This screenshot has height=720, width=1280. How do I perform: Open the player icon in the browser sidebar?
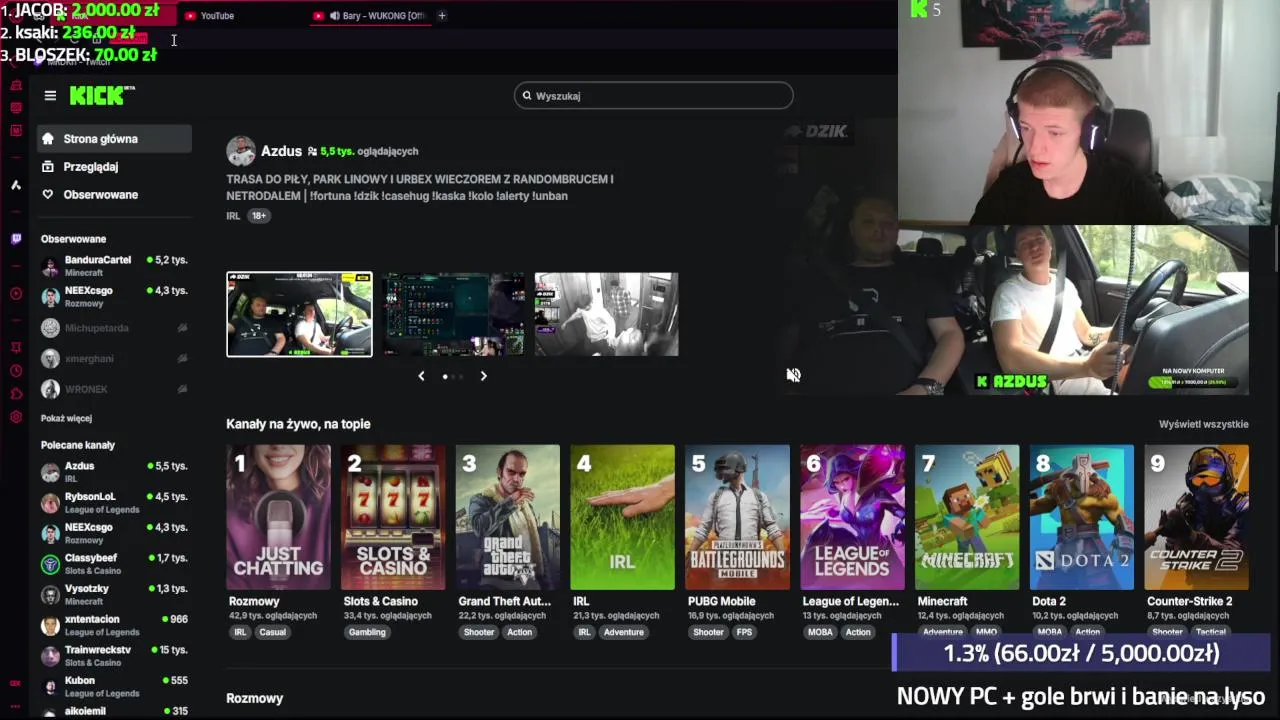[x=16, y=294]
